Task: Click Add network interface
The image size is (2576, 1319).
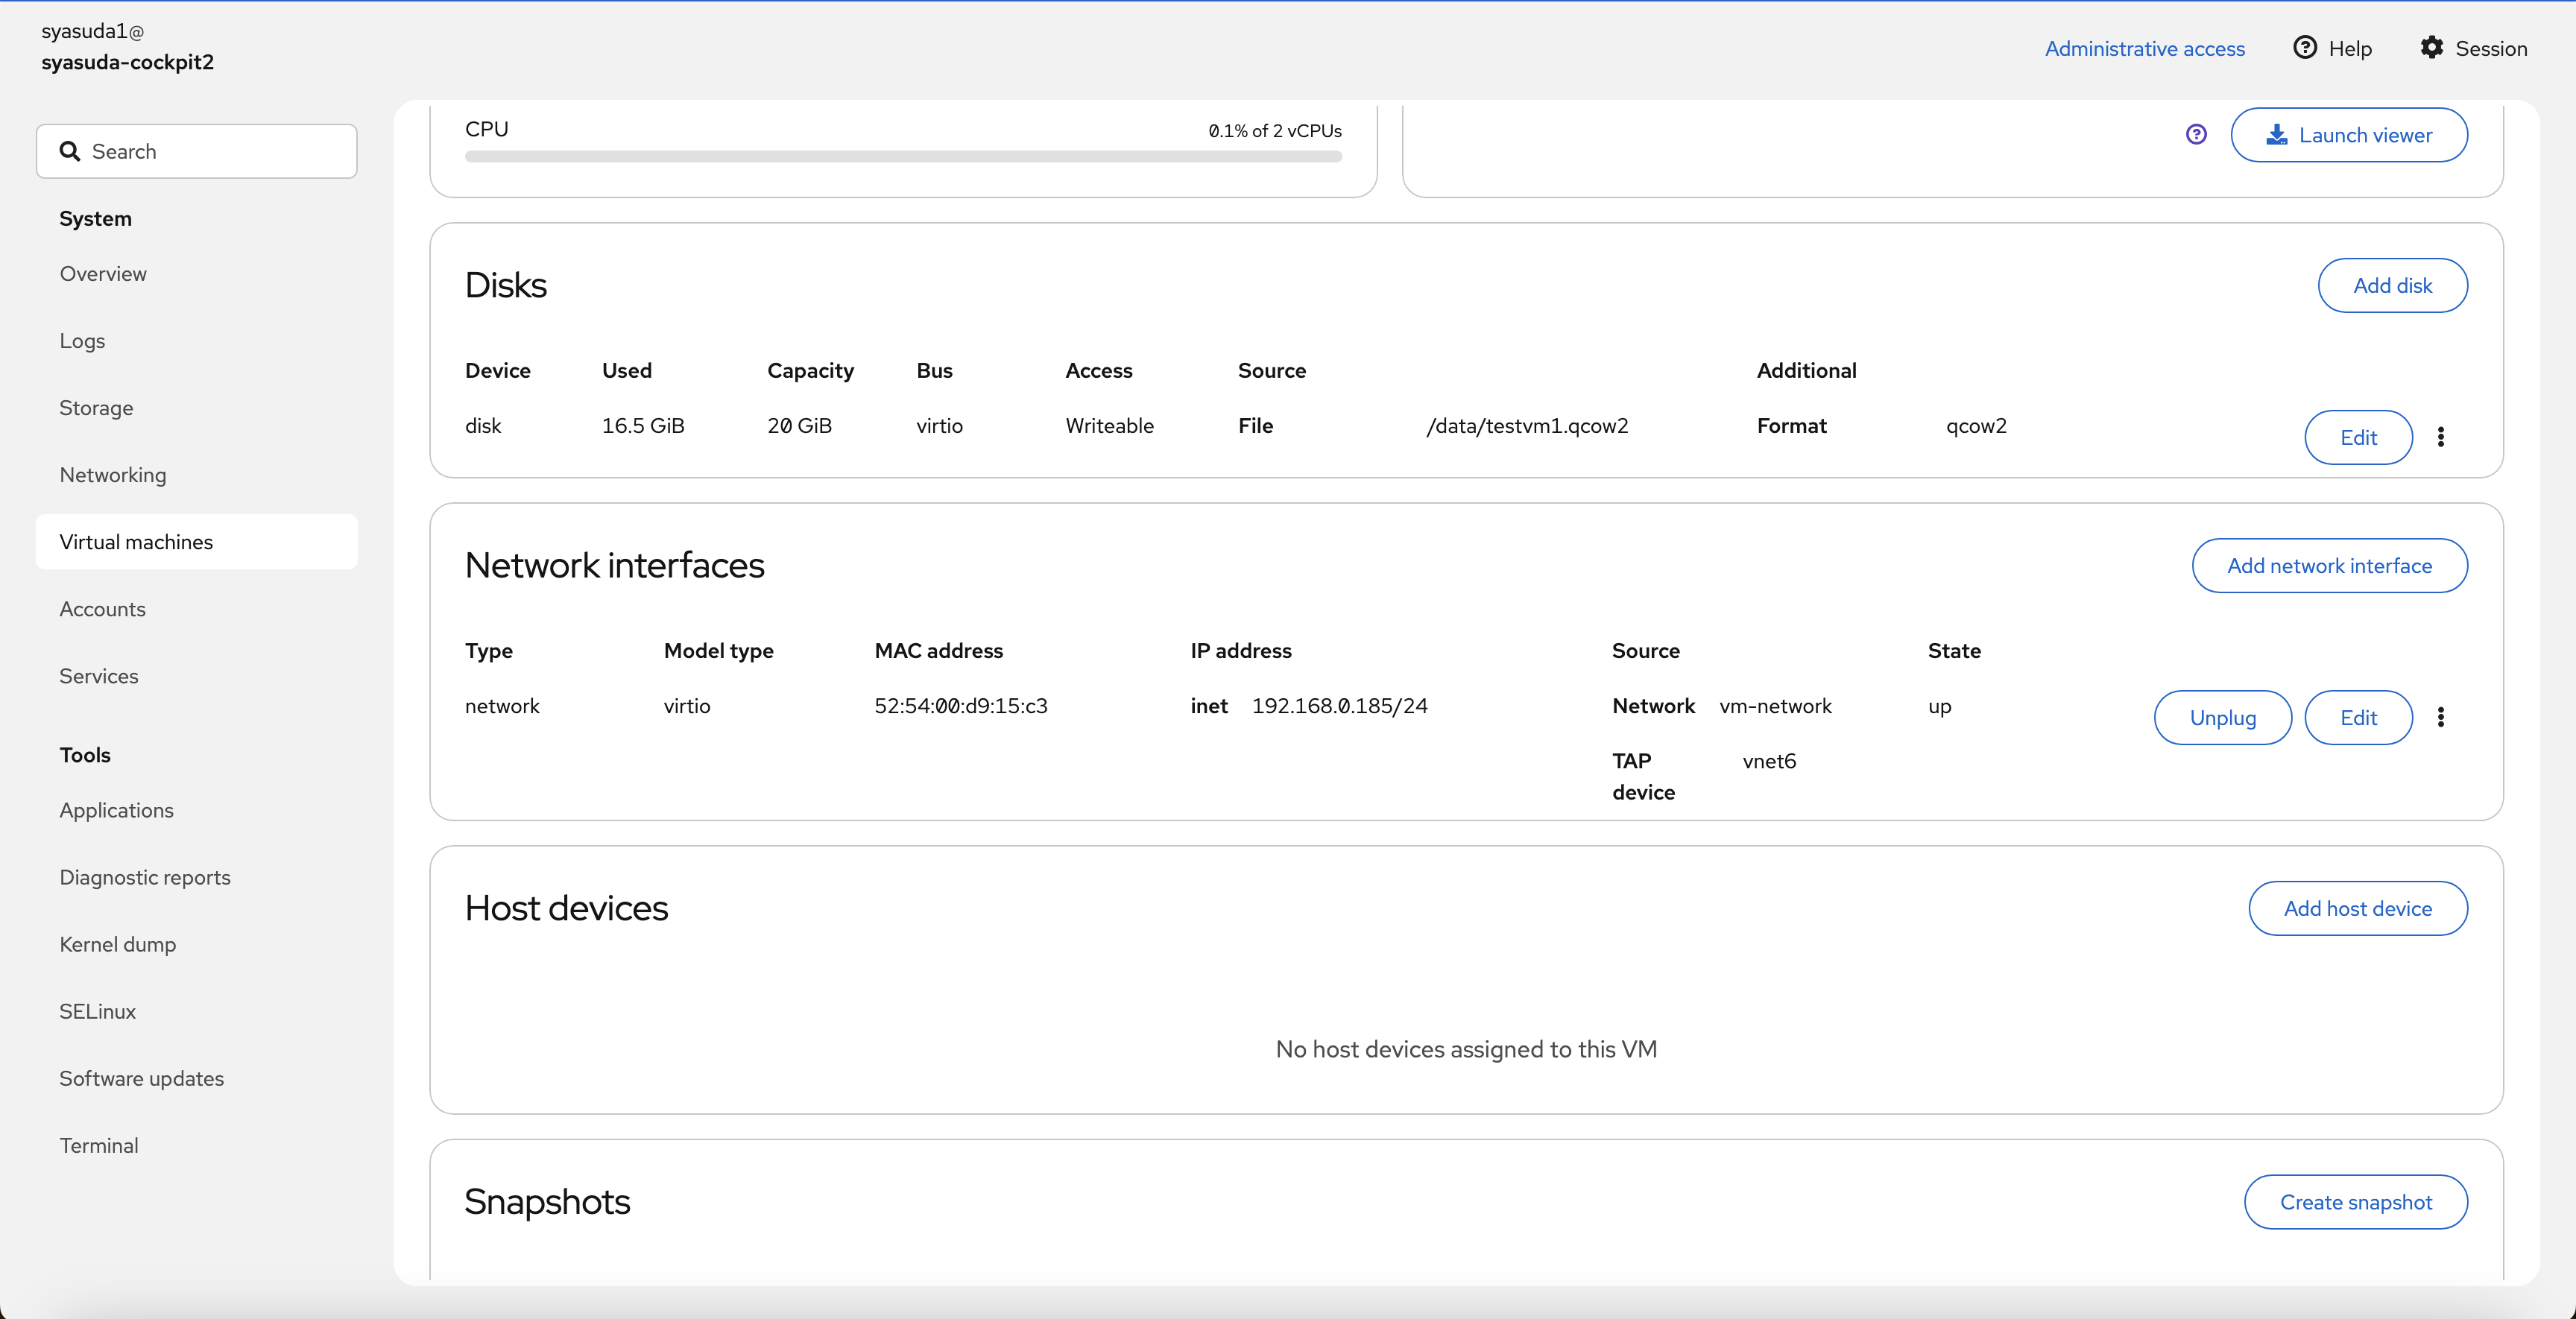Action: [x=2329, y=566]
